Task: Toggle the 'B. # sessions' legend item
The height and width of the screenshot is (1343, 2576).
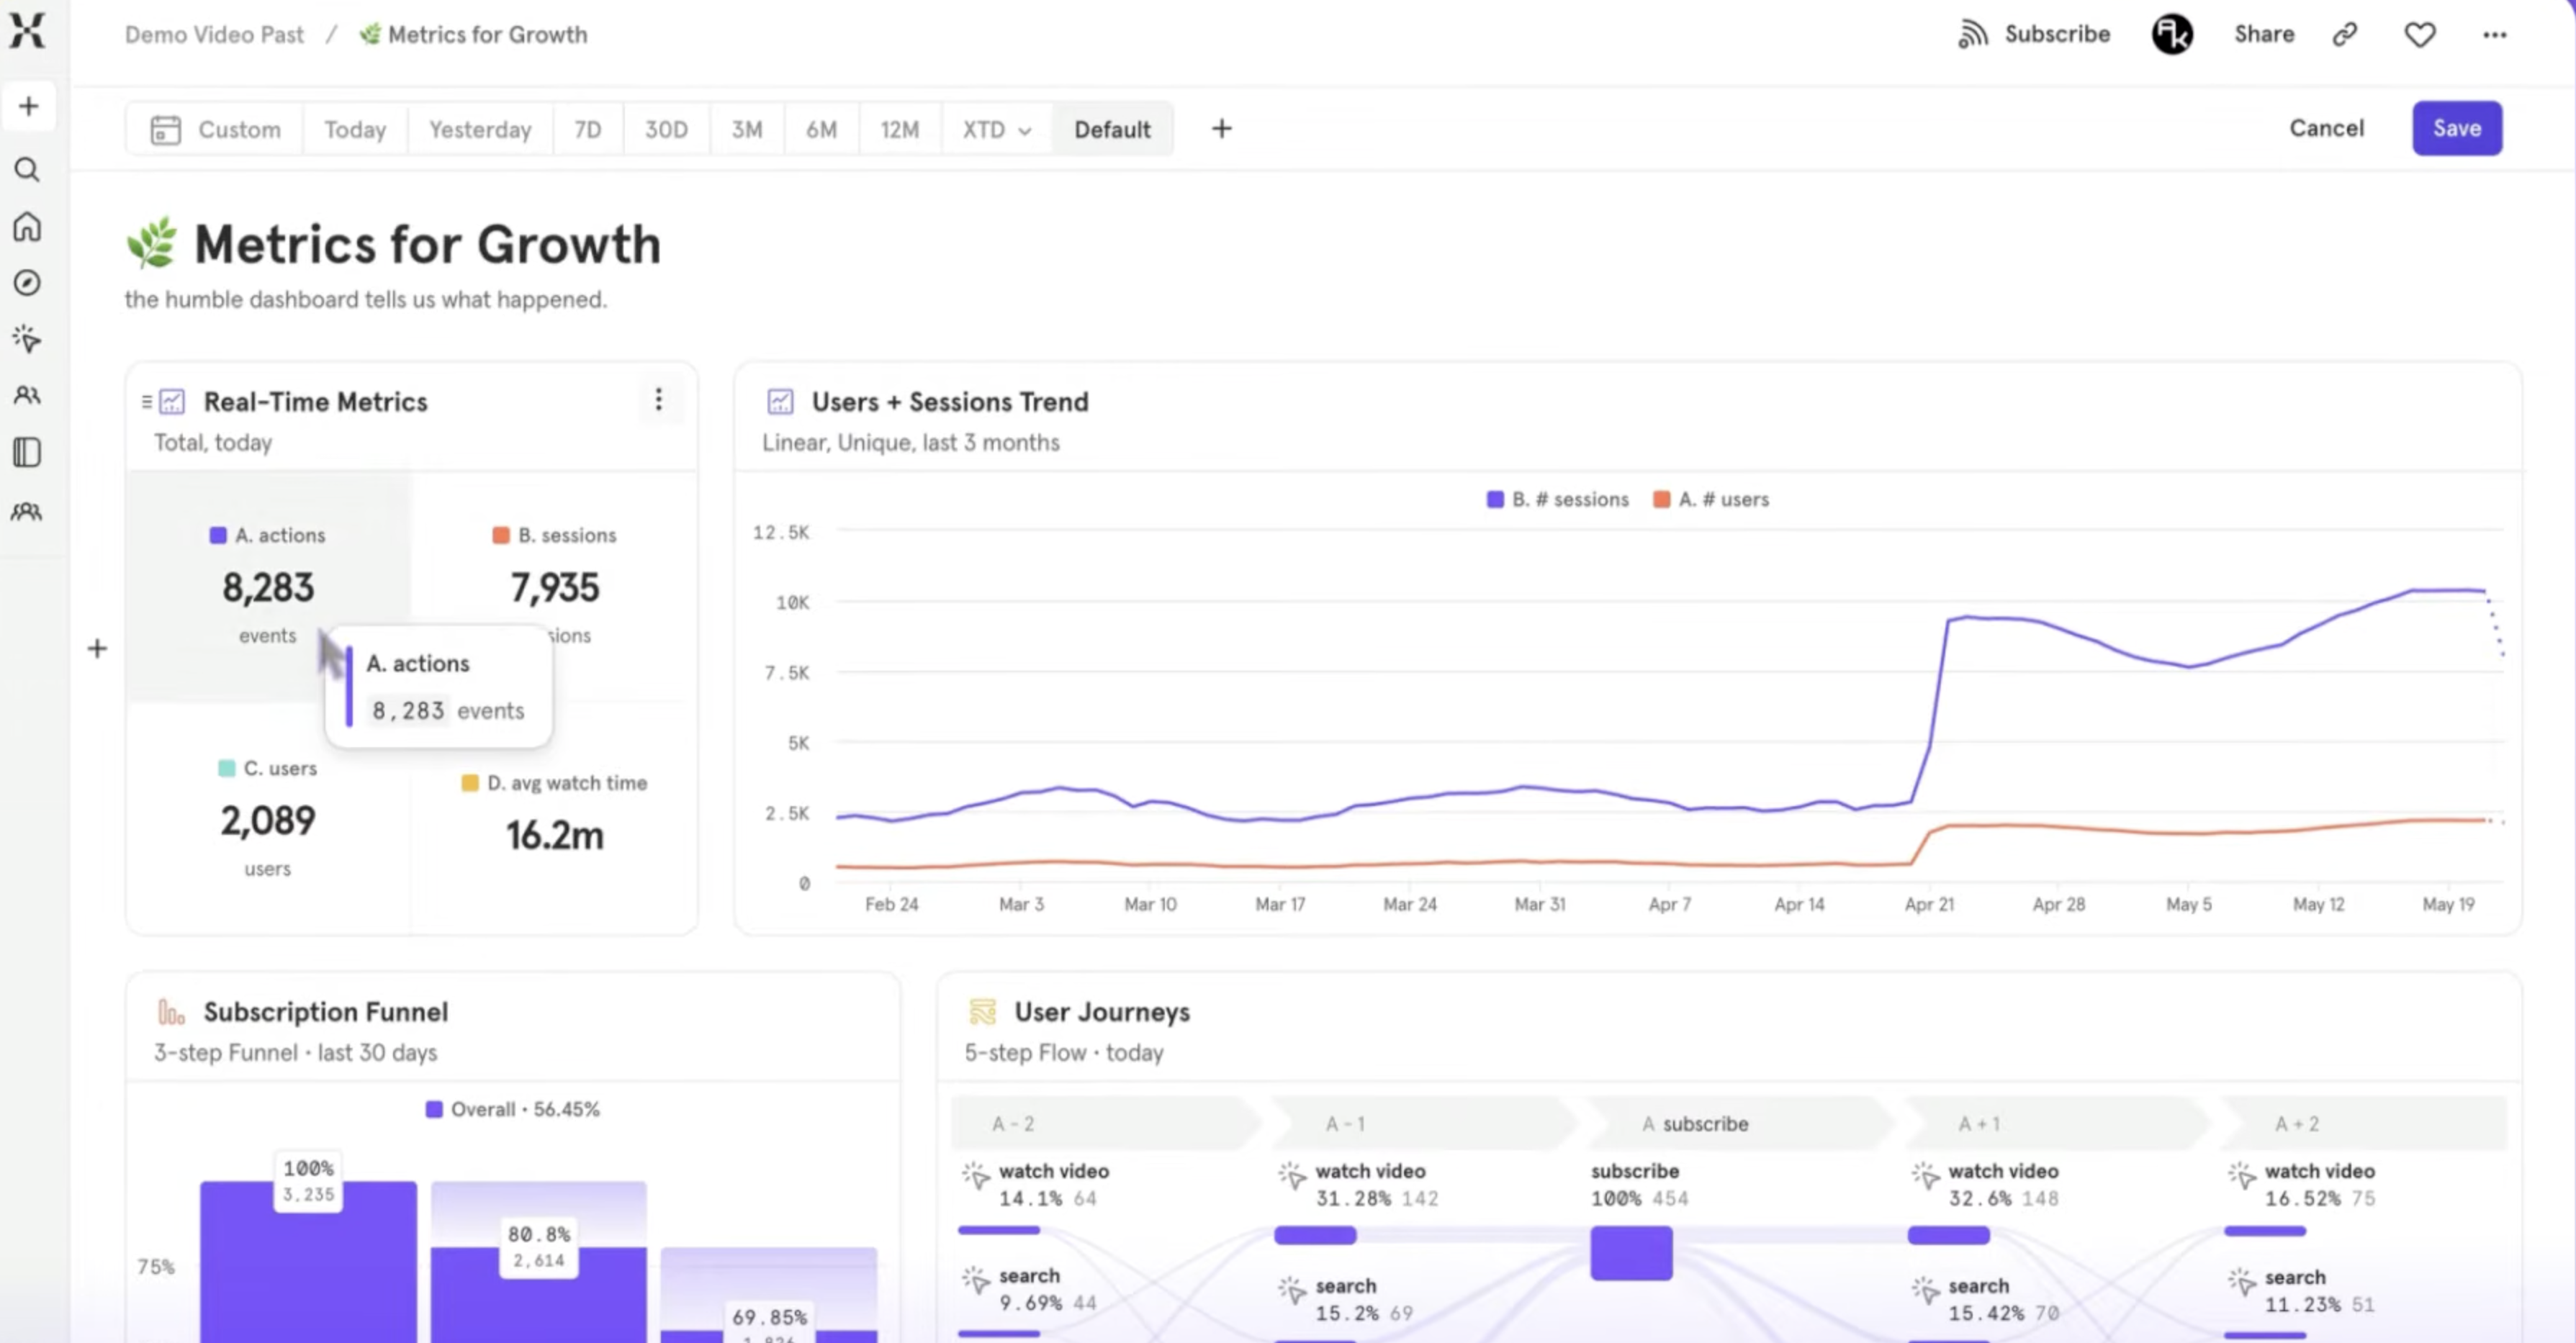Action: pyautogui.click(x=1556, y=499)
